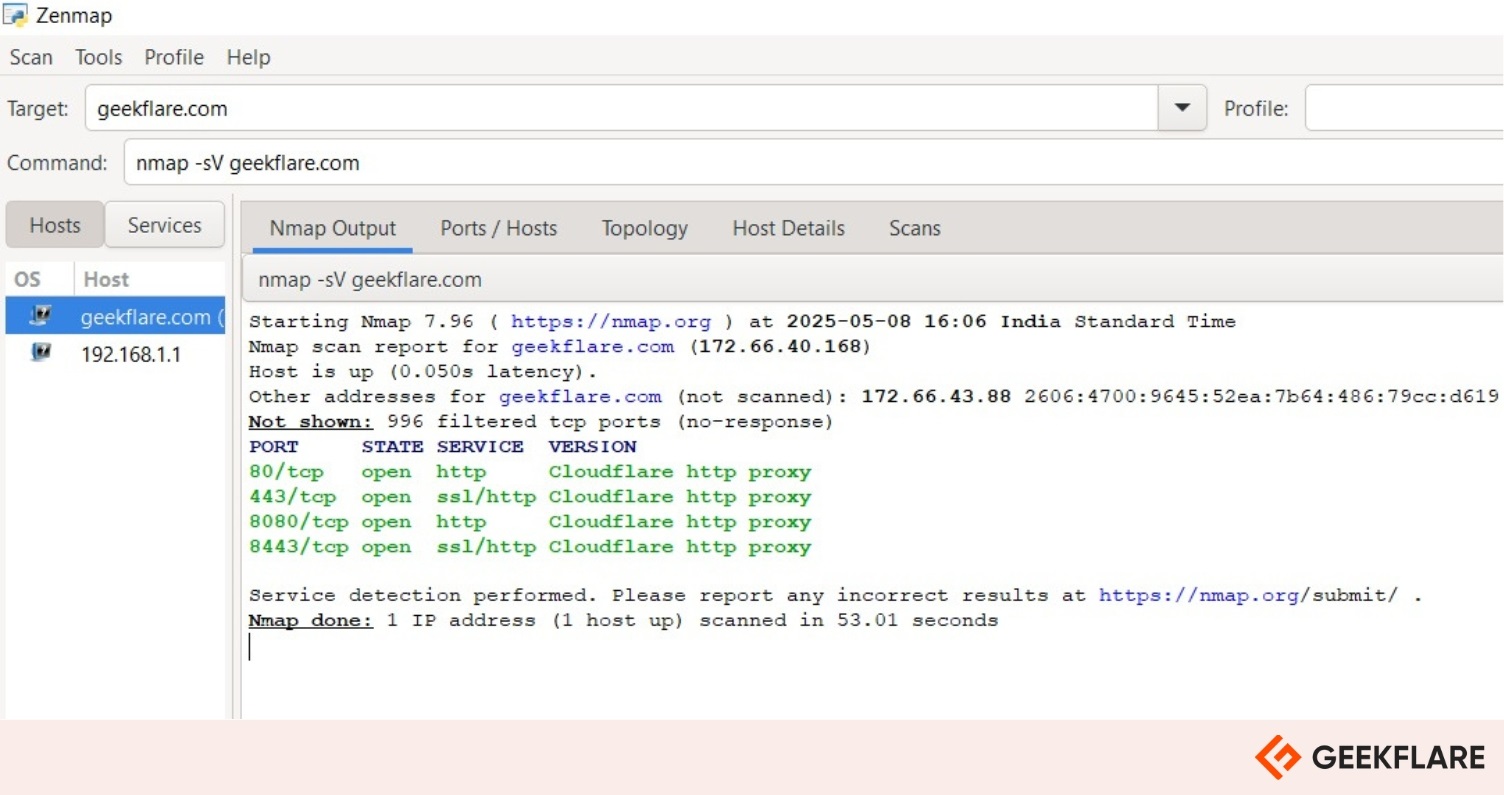
Task: Click the address 172.66.43.88
Action: click(936, 396)
